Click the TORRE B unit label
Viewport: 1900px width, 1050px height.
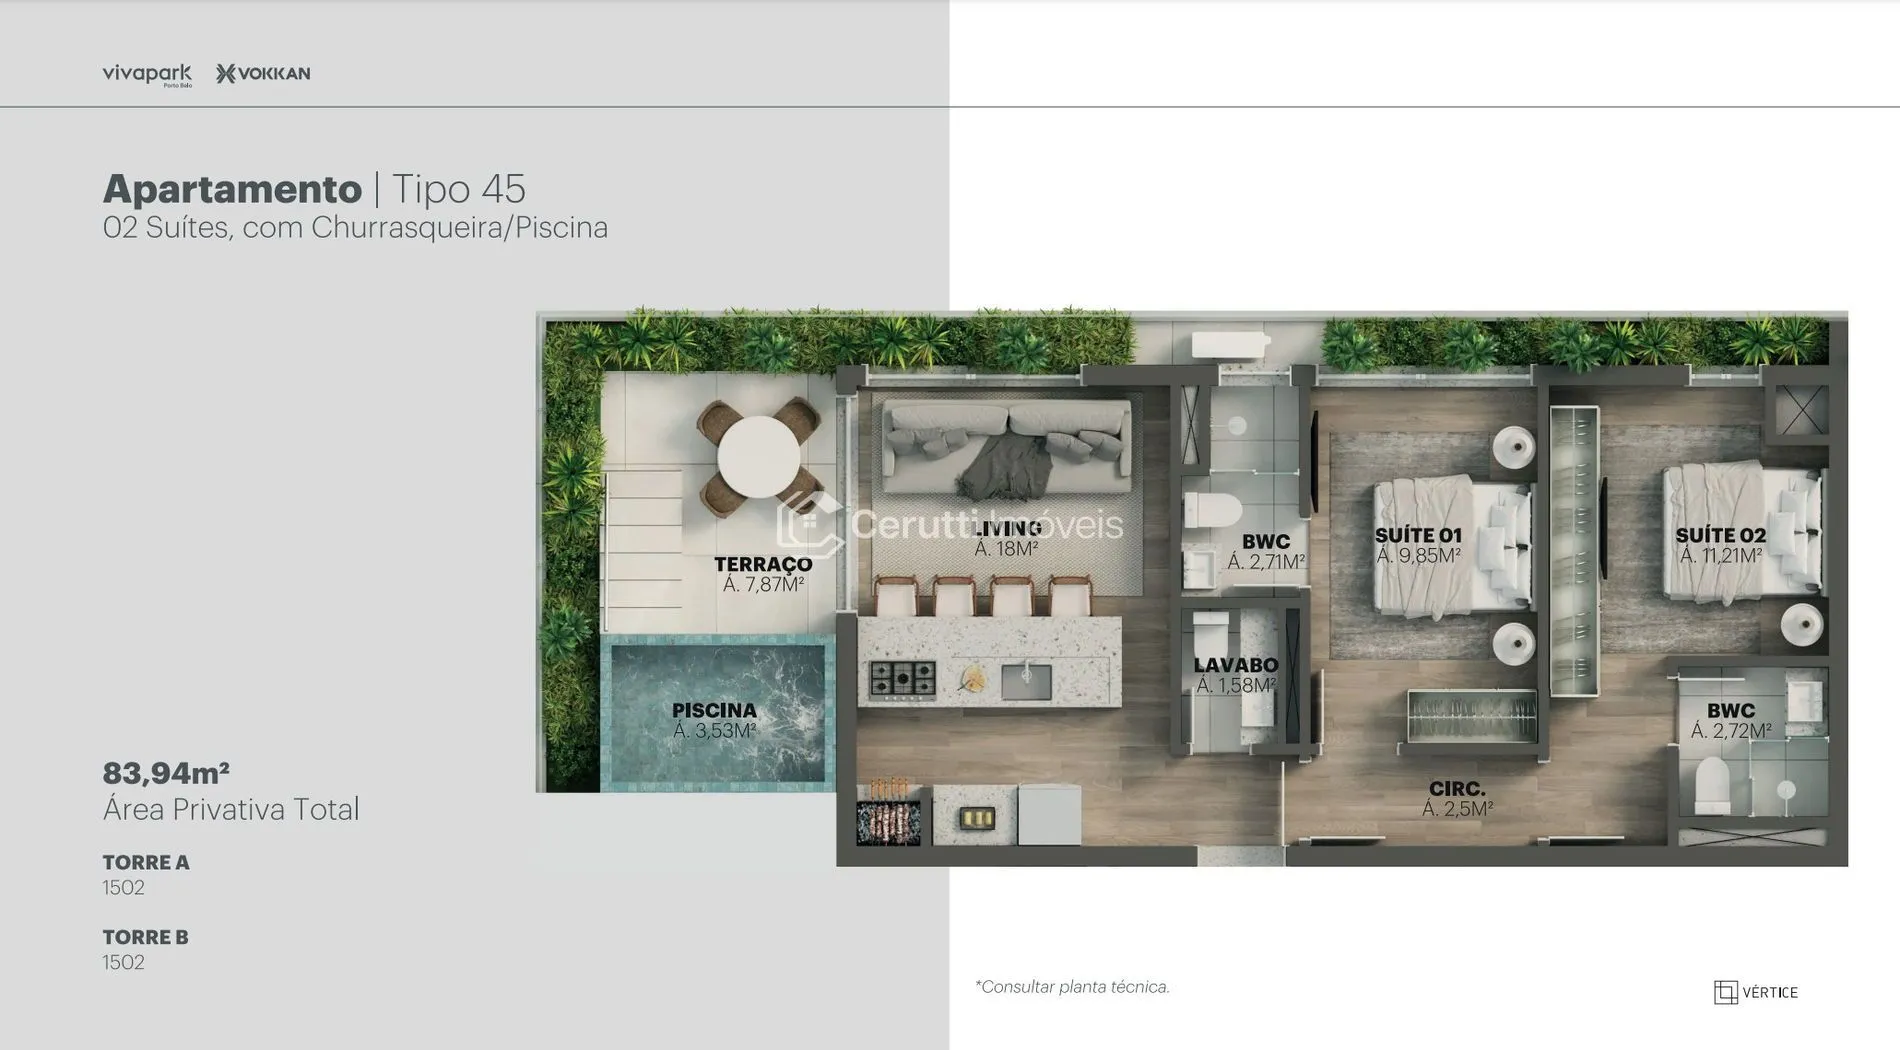point(145,937)
